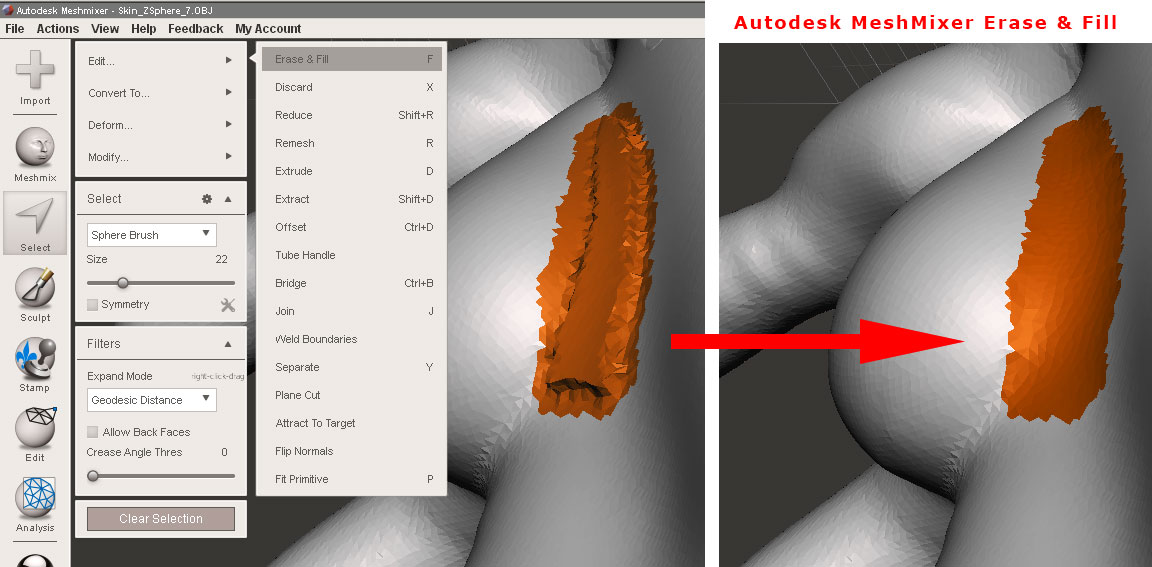This screenshot has height=567, width=1152.
Task: Collapse the Filters panel triangle
Action: coord(228,344)
